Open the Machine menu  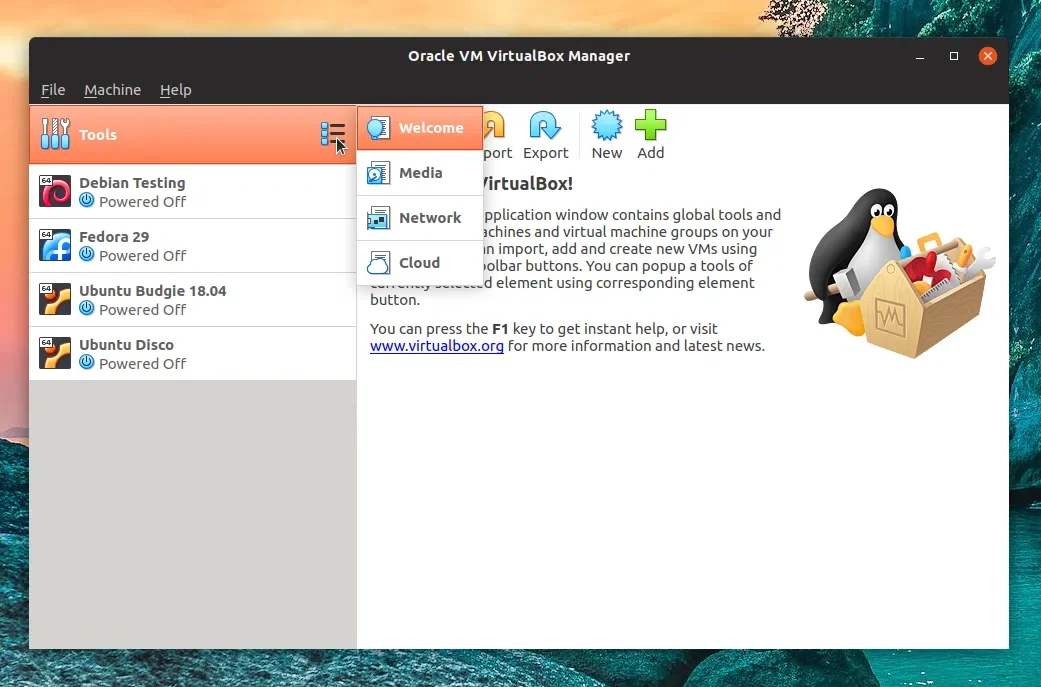pos(112,90)
